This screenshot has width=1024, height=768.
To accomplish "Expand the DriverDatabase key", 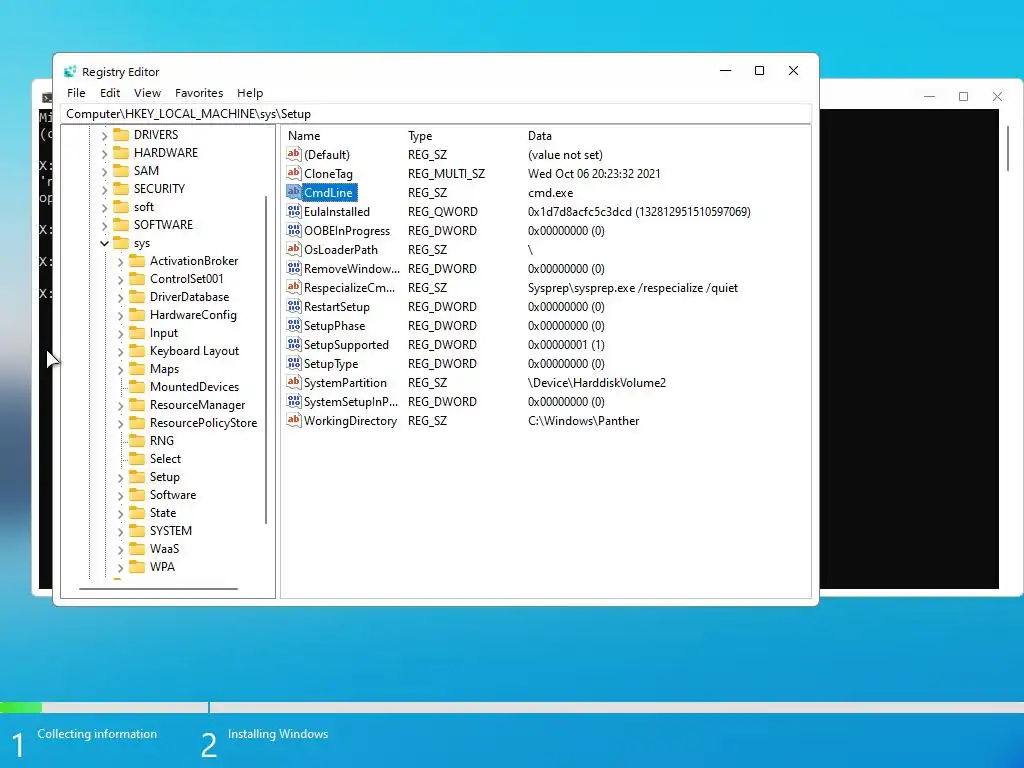I will pyautogui.click(x=120, y=297).
